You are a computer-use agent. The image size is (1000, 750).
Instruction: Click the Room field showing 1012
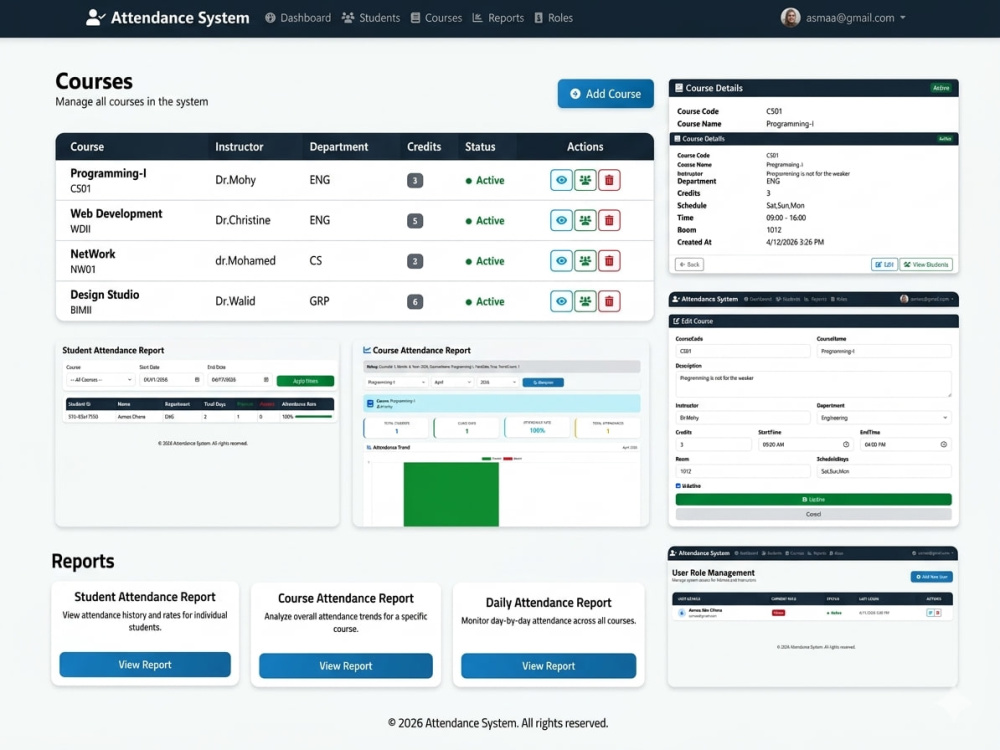(x=742, y=471)
